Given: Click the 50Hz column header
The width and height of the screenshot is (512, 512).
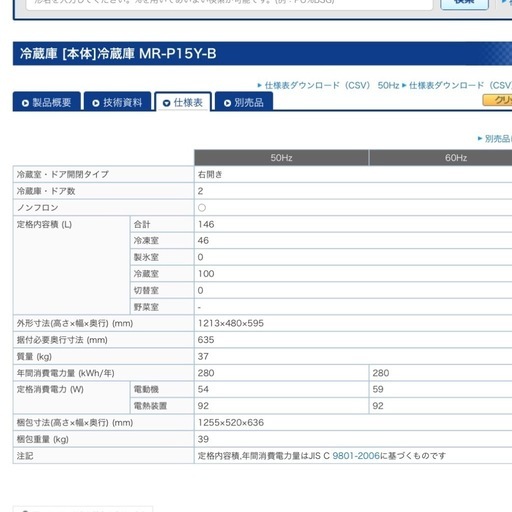Looking at the screenshot, I should point(281,158).
